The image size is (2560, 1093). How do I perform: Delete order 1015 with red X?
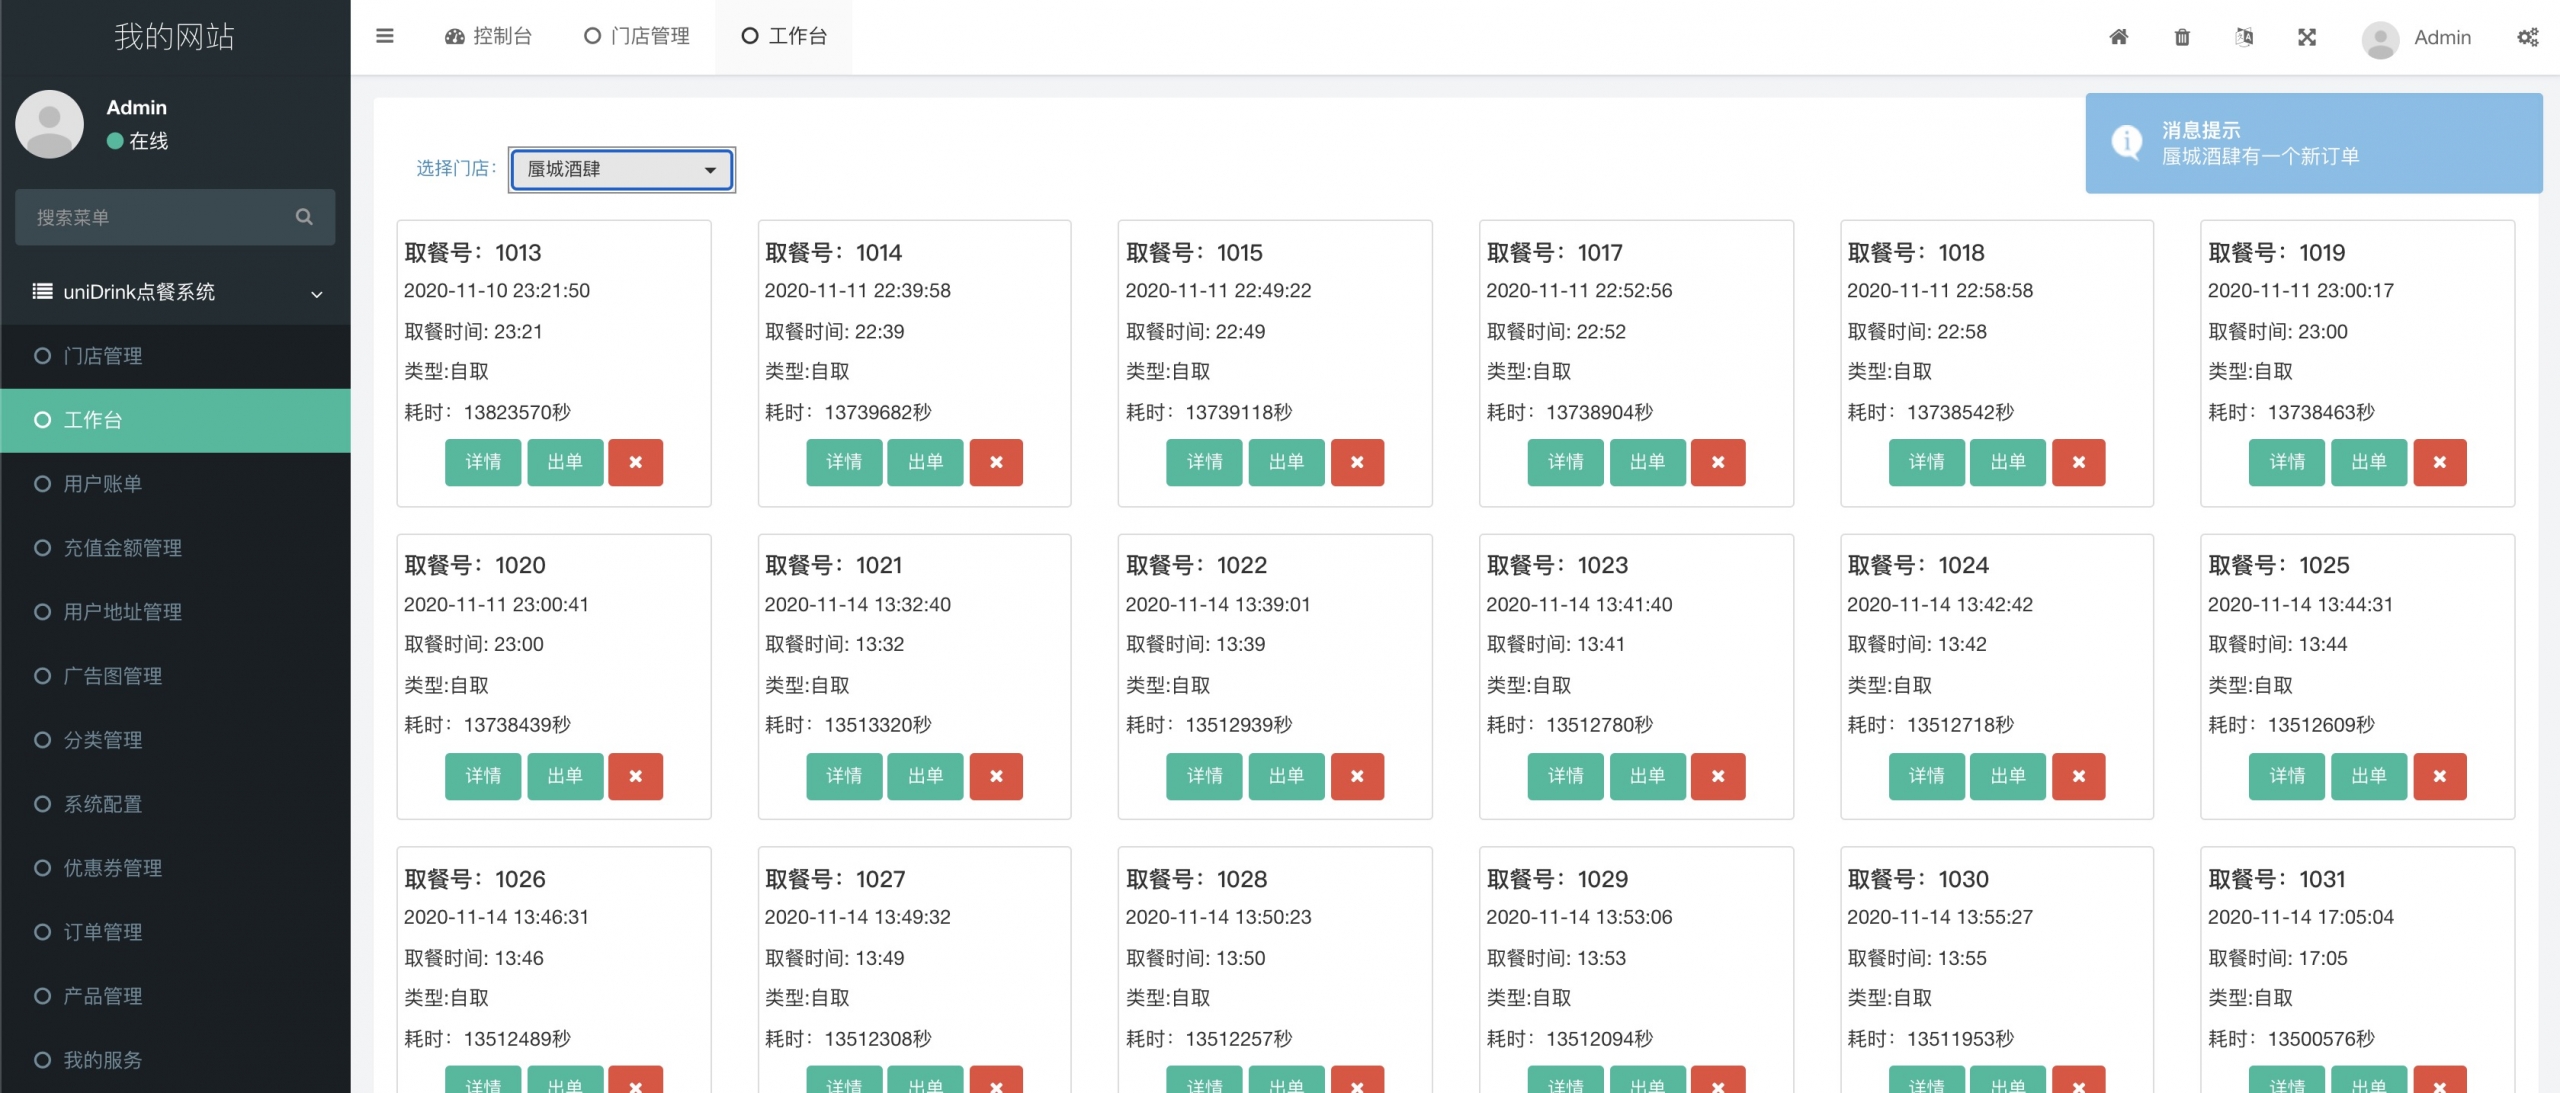click(1357, 462)
